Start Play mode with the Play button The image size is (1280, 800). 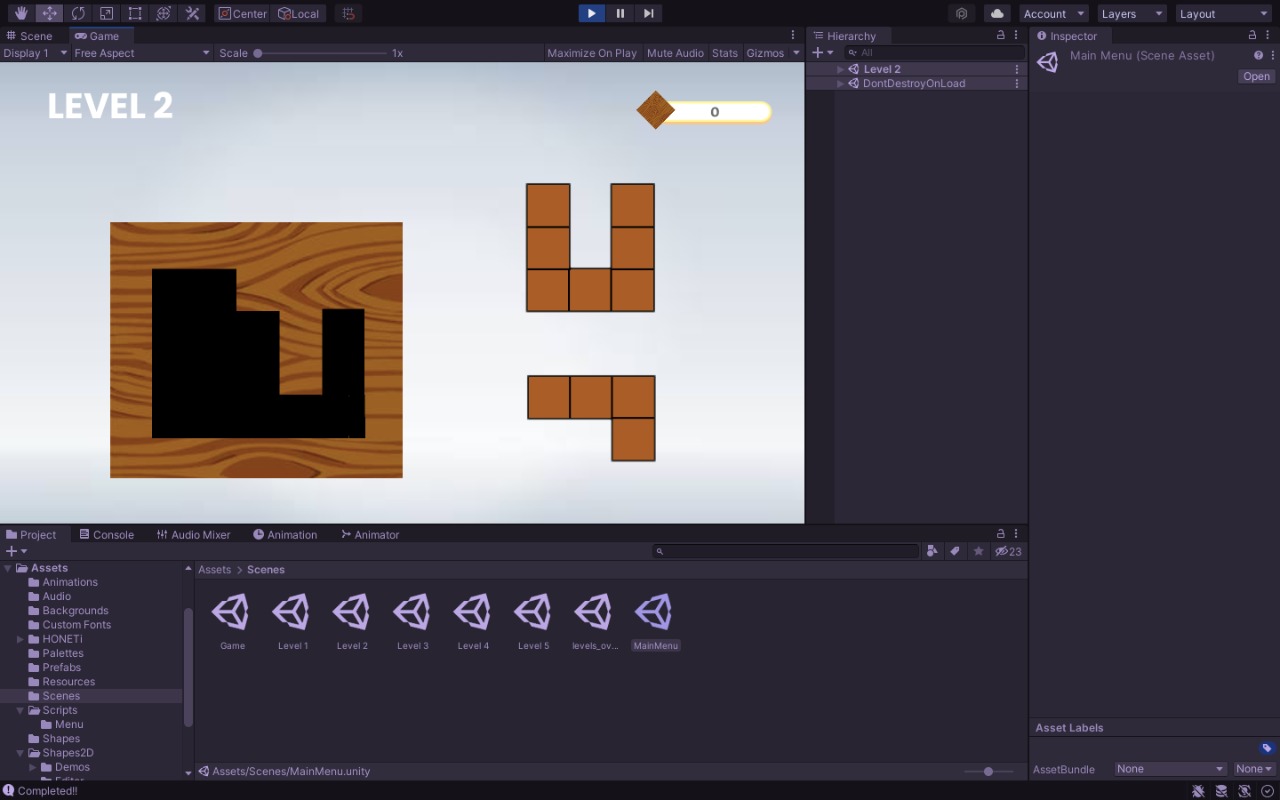coord(592,13)
